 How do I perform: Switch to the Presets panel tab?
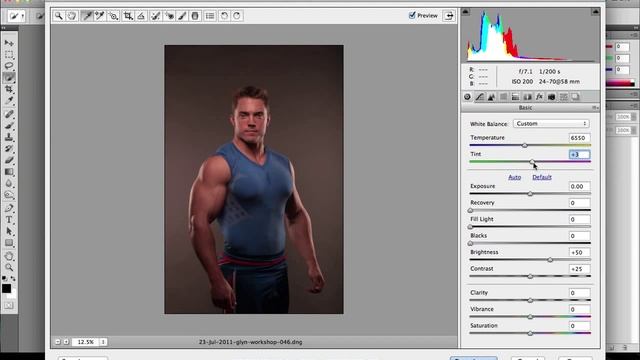tap(563, 97)
